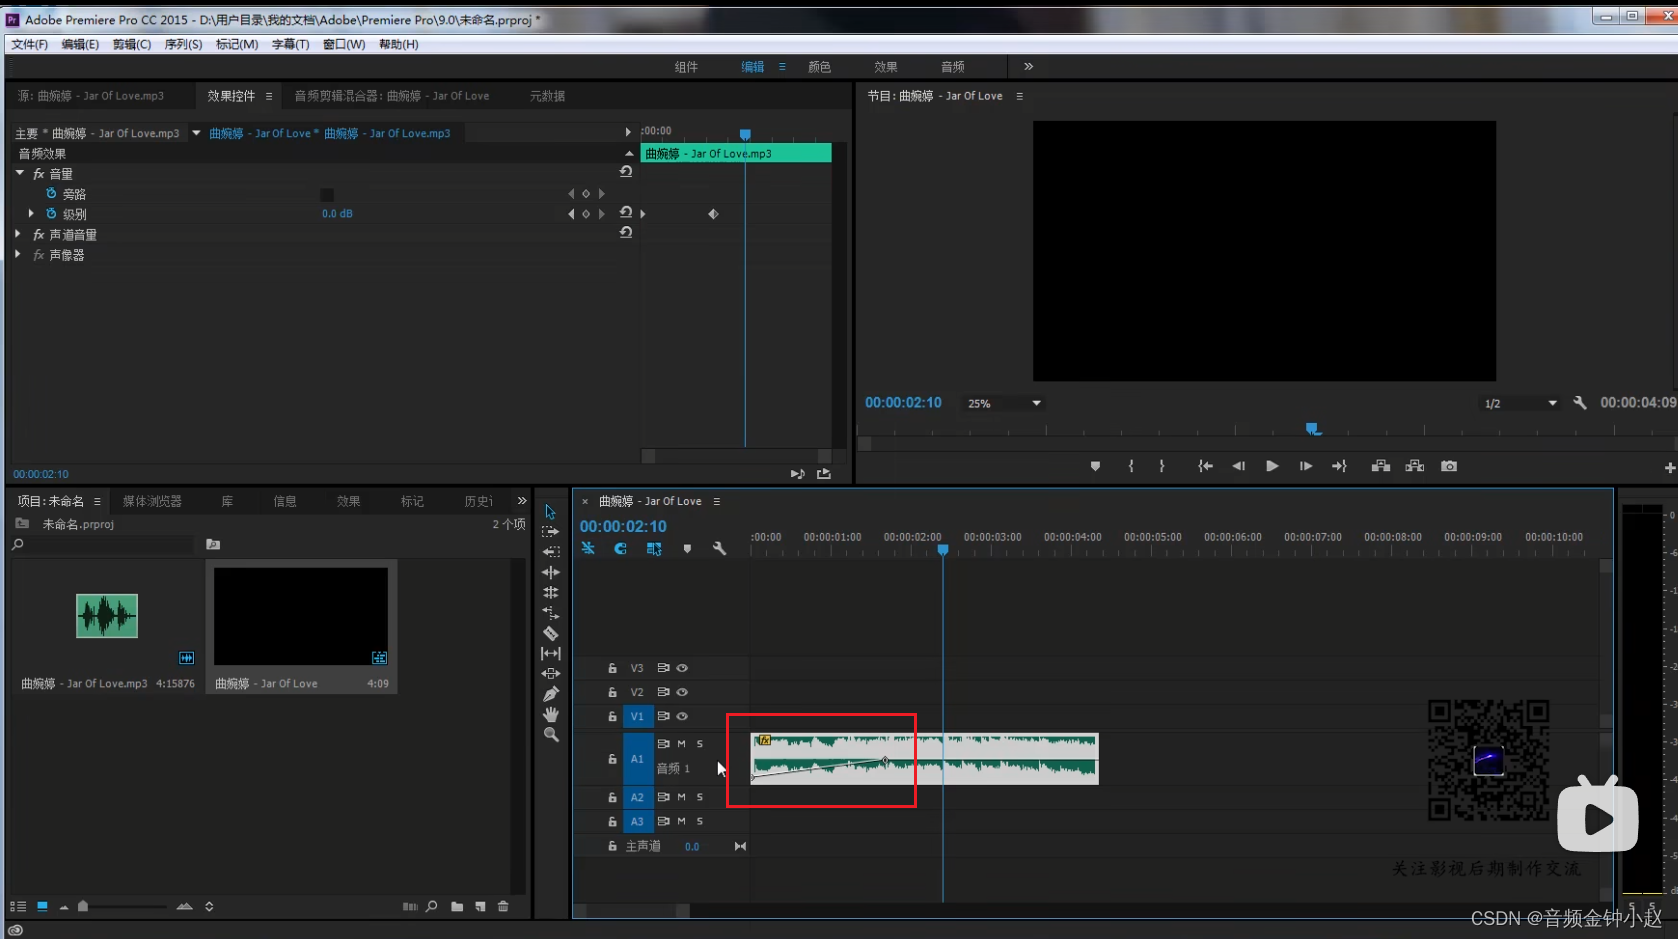
Task: Open master clip dropdown arrow in effect controls
Action: tap(196, 133)
